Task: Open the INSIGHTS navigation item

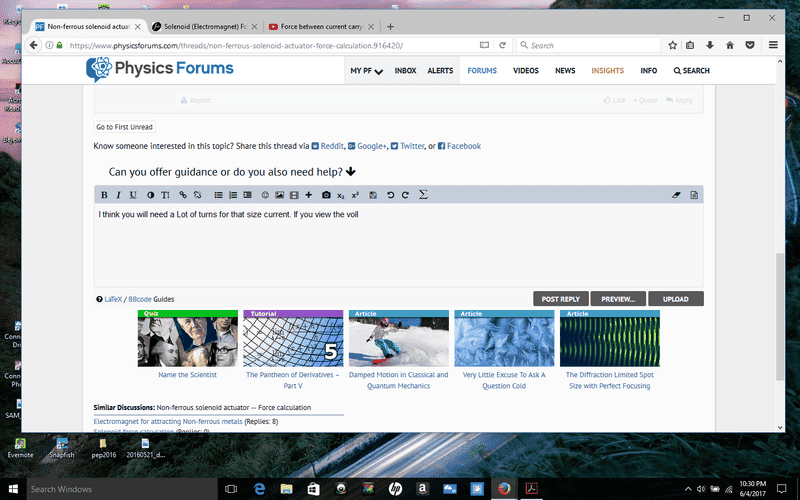Action: [607, 71]
